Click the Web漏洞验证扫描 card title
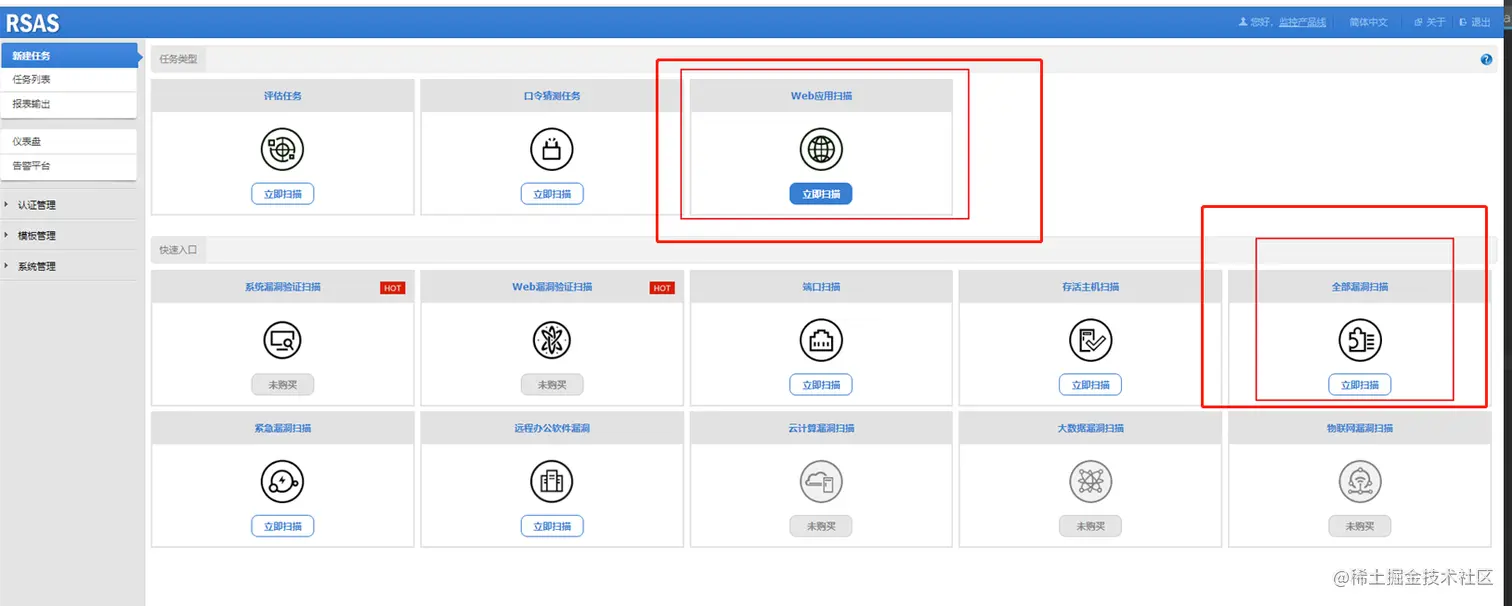The height and width of the screenshot is (606, 1512). (x=552, y=287)
